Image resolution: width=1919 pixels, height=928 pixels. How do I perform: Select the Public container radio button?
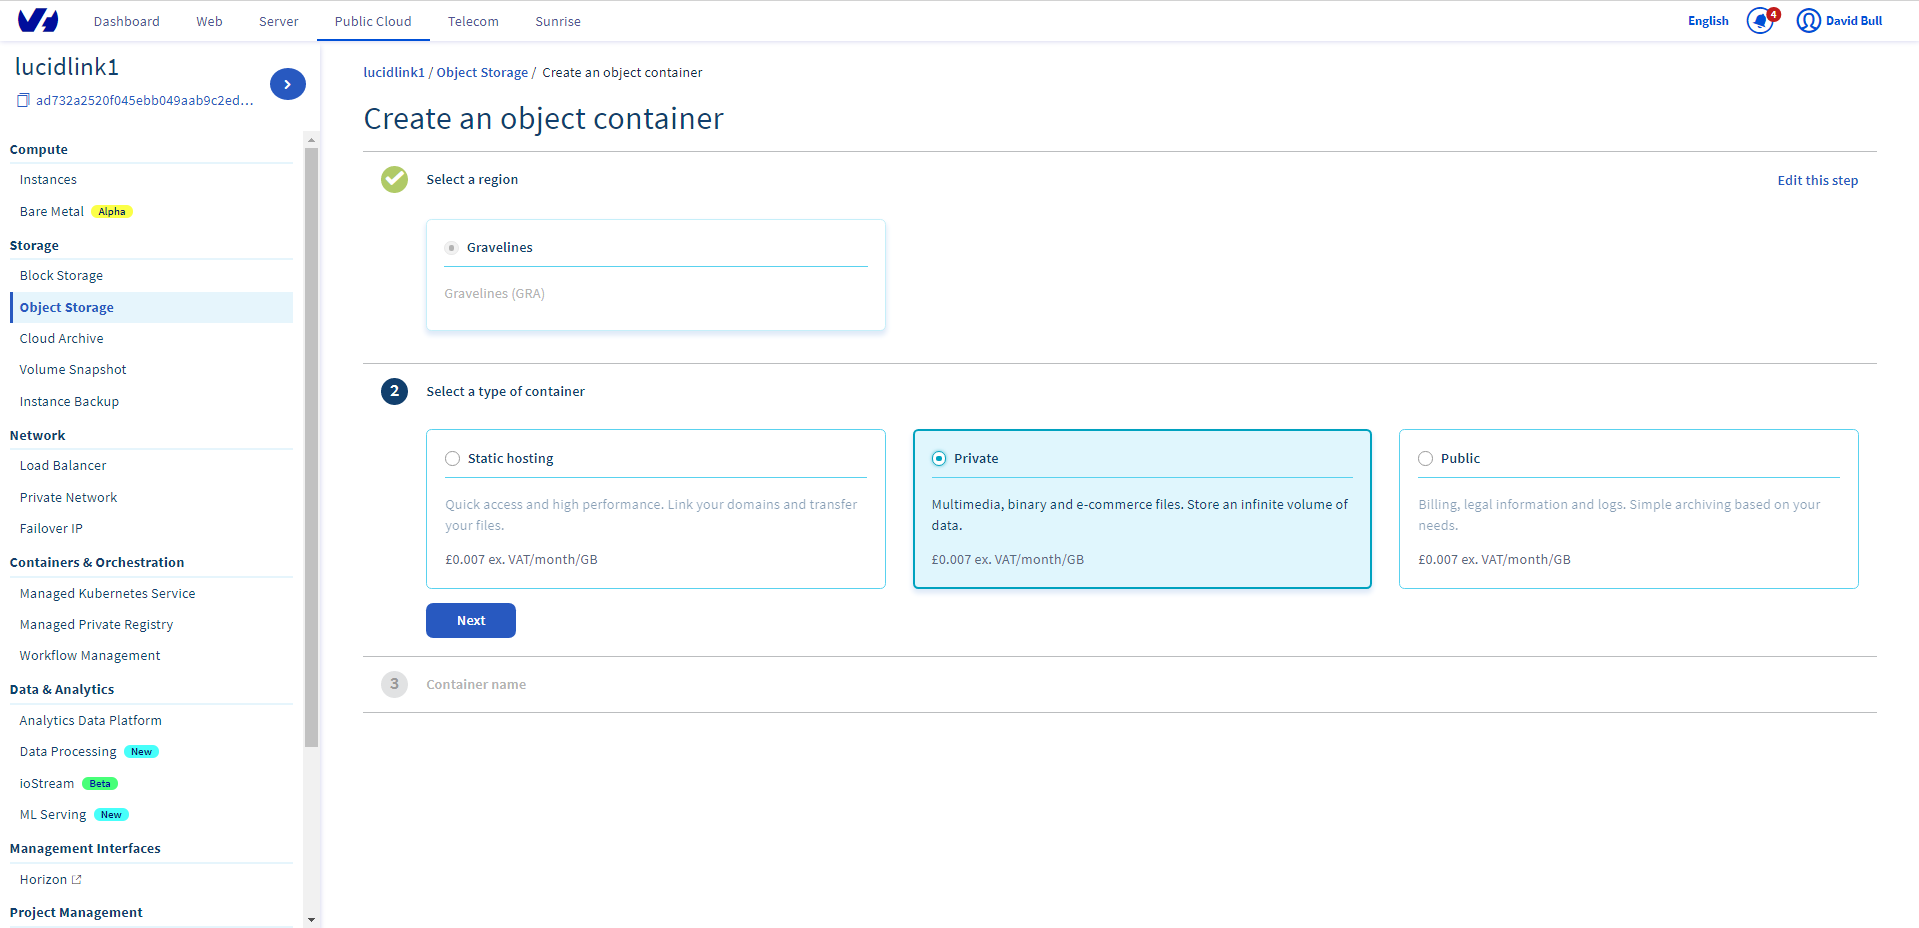1426,459
